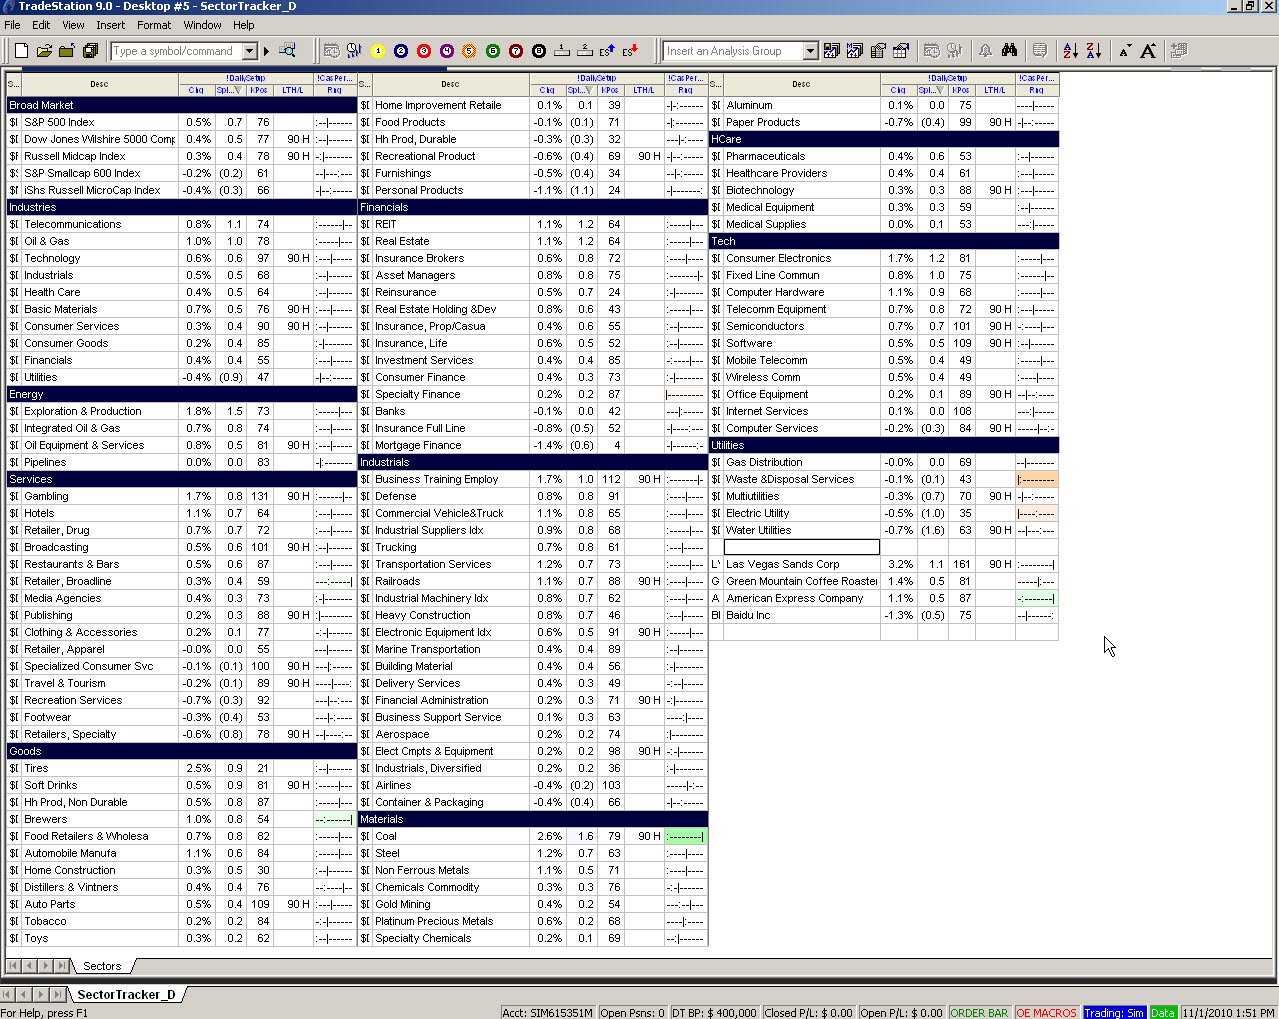Click the Acct: SIM615351M status field
1279x1019 pixels.
[547, 1012]
